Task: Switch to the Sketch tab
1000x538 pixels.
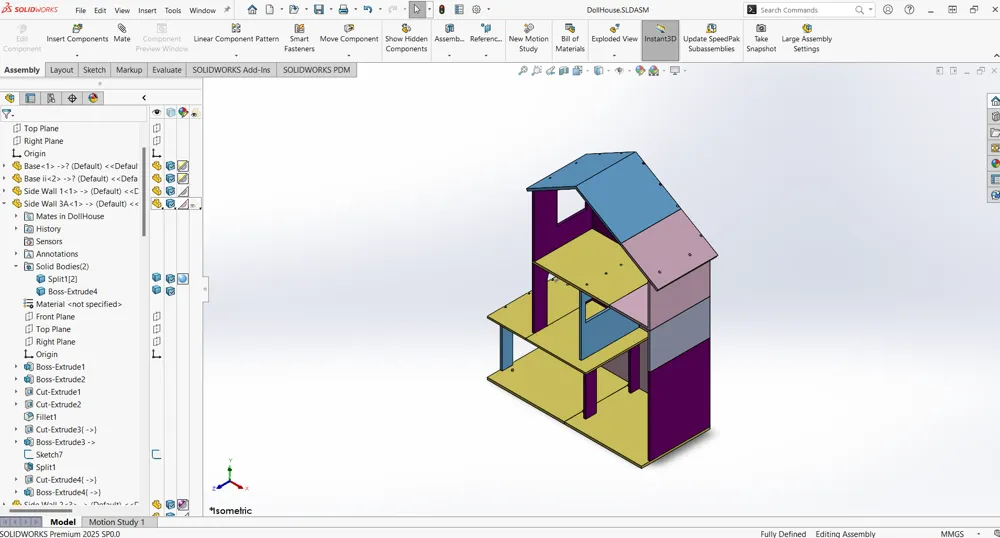Action: 94,70
